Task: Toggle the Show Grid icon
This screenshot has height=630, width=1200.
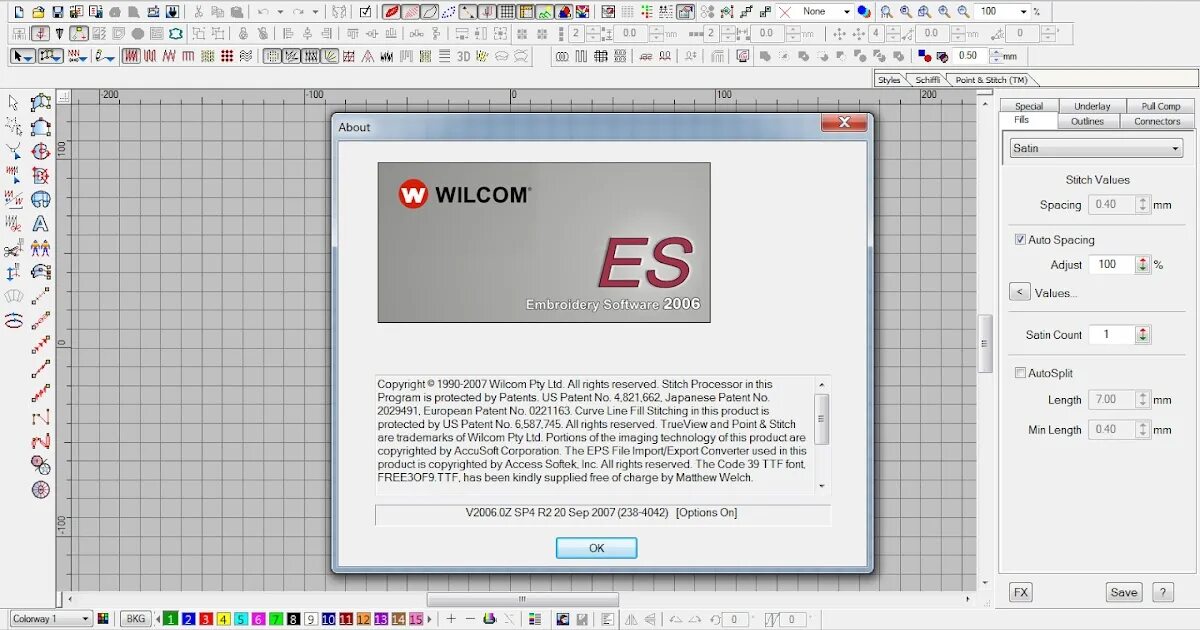Action: point(508,12)
